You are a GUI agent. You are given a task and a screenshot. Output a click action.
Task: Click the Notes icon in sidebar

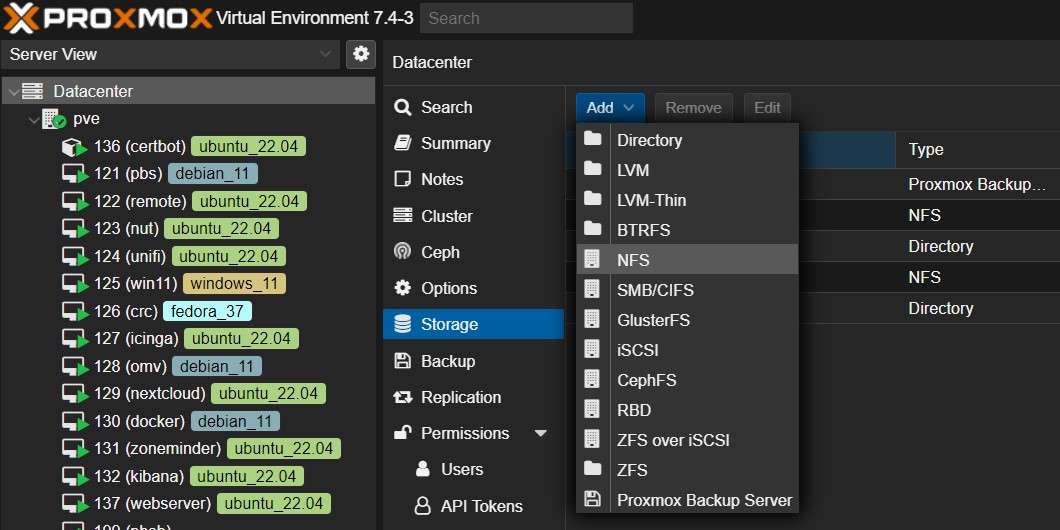click(x=403, y=179)
